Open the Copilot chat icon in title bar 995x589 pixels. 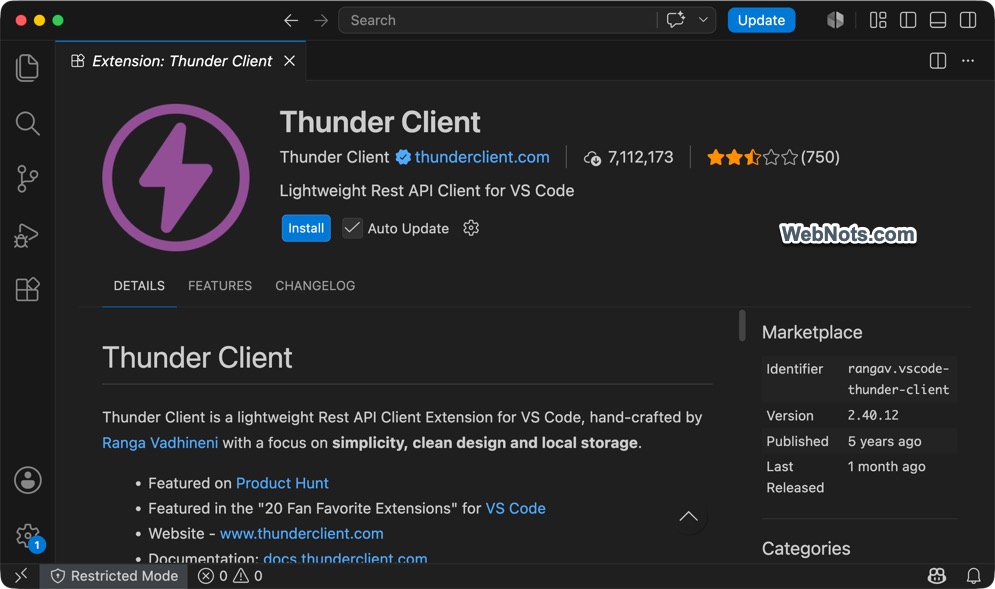pos(676,20)
